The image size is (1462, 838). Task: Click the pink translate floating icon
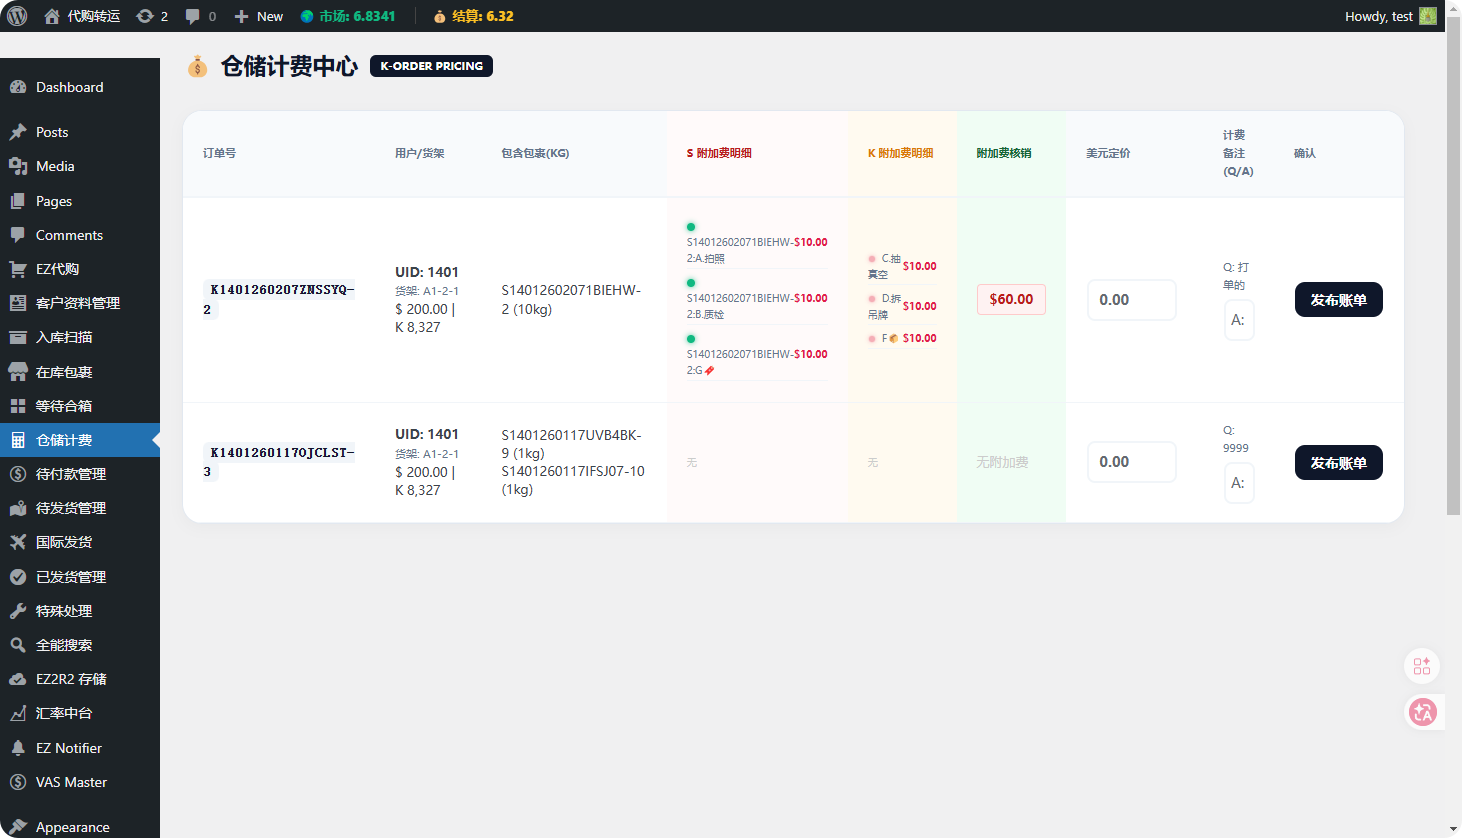point(1422,712)
